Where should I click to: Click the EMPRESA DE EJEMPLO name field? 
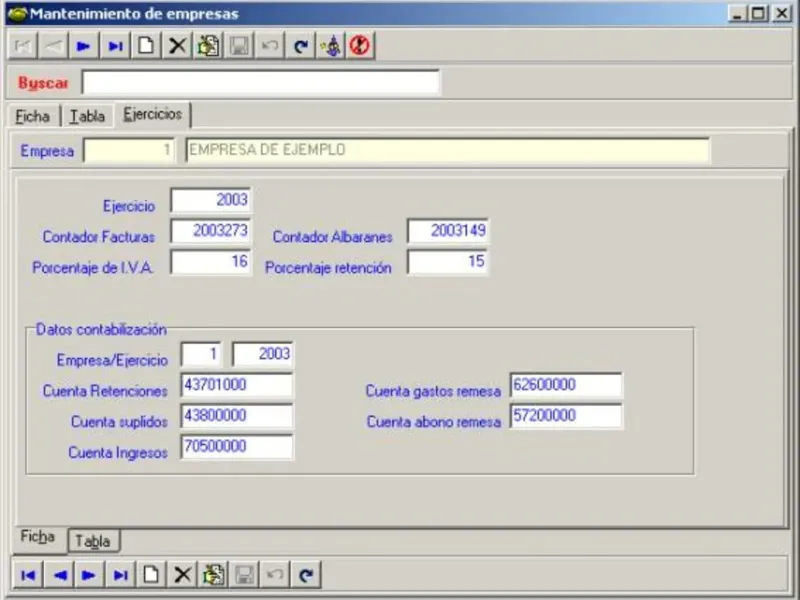pos(447,151)
